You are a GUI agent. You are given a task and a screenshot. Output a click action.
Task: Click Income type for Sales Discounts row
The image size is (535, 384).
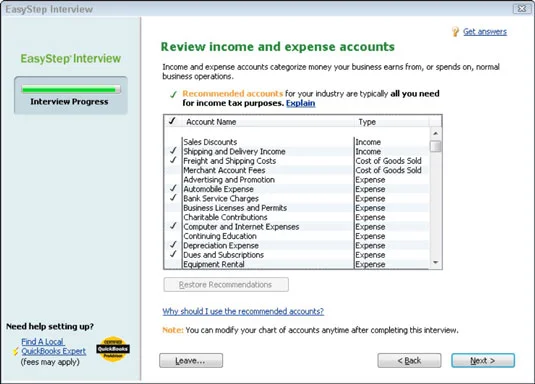[x=368, y=142]
